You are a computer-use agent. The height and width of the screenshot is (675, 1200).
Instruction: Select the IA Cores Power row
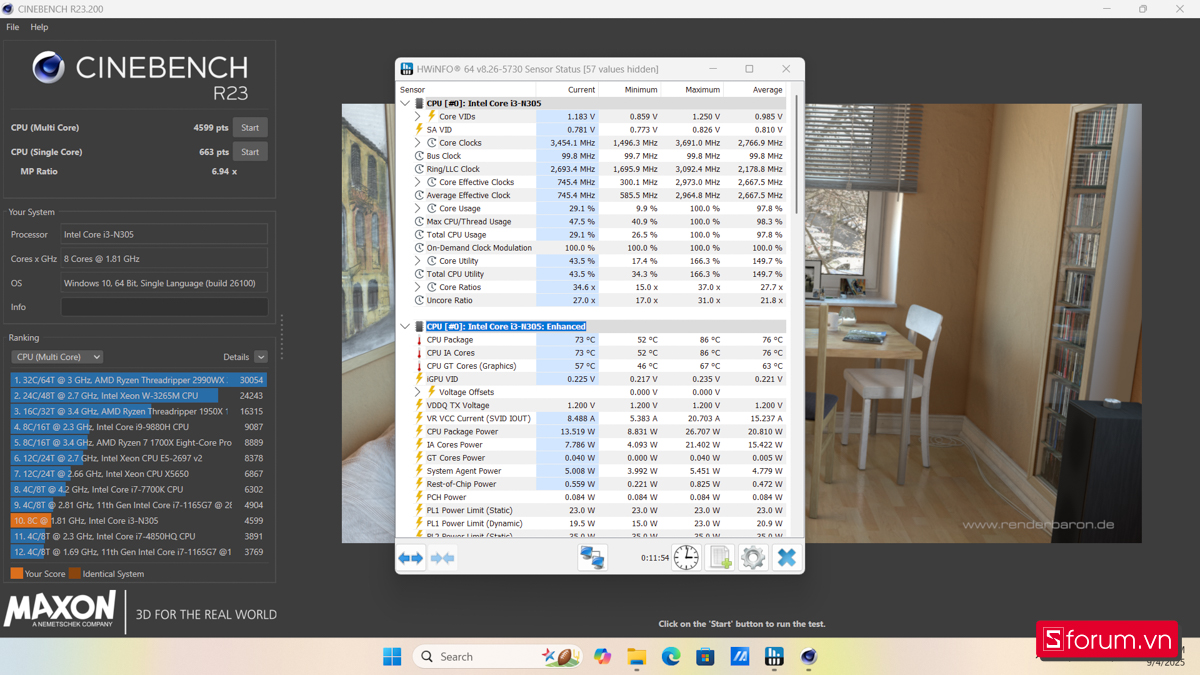coord(592,445)
